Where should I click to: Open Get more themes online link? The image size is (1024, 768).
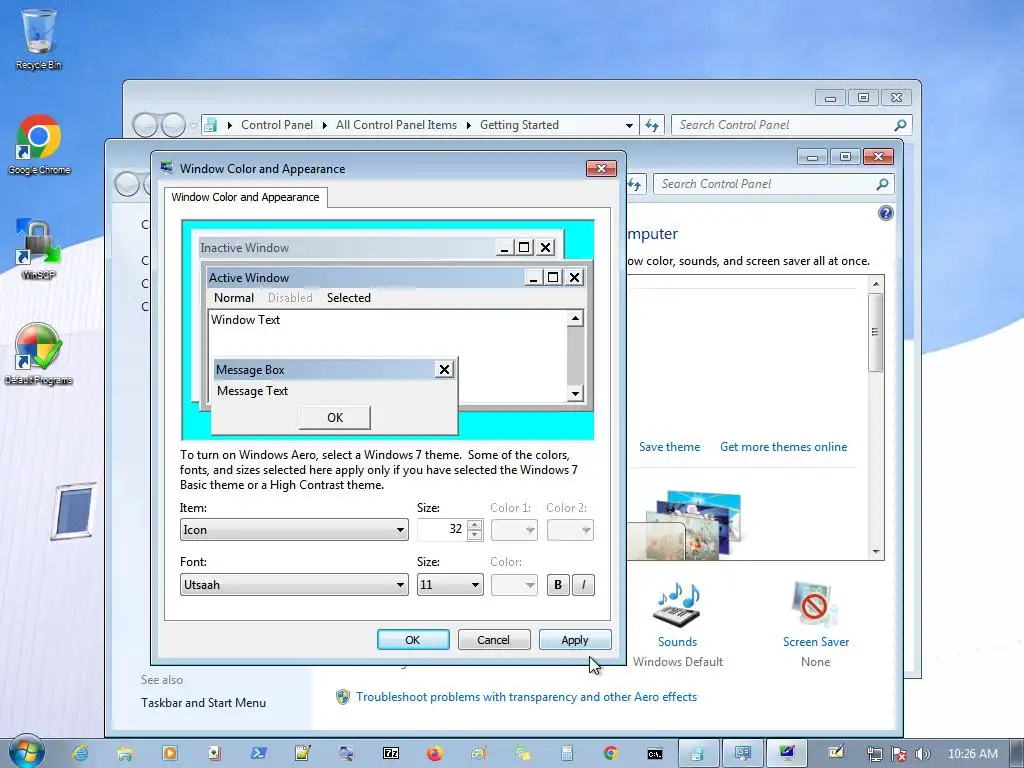784,447
